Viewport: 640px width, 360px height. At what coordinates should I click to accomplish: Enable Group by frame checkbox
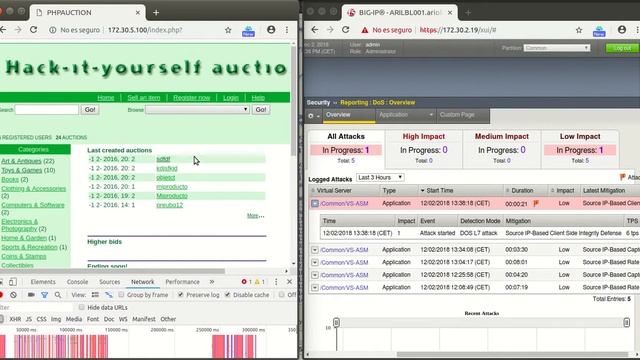coord(121,295)
